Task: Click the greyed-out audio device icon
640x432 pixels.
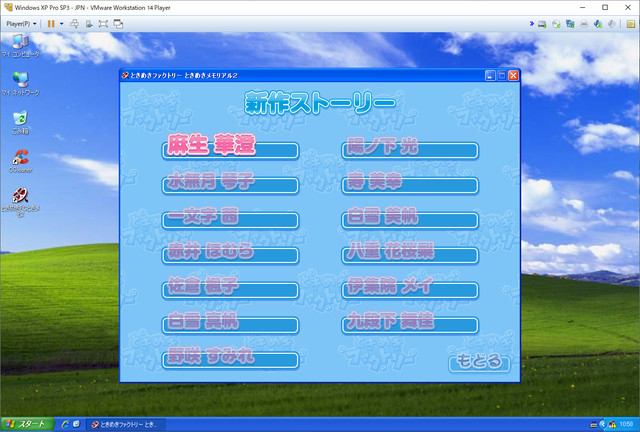Action: click(x=611, y=24)
